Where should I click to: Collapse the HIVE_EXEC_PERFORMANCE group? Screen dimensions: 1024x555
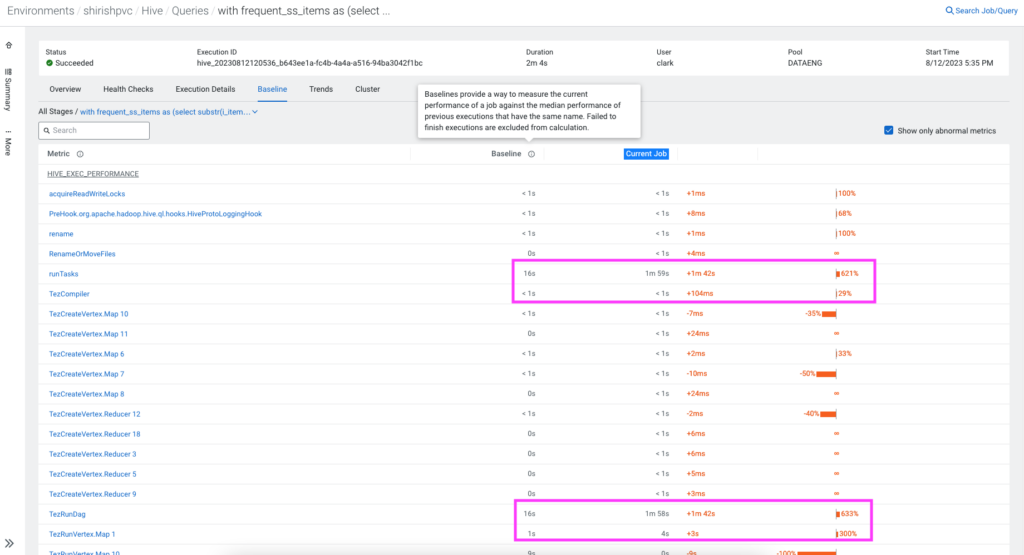pyautogui.click(x=92, y=174)
